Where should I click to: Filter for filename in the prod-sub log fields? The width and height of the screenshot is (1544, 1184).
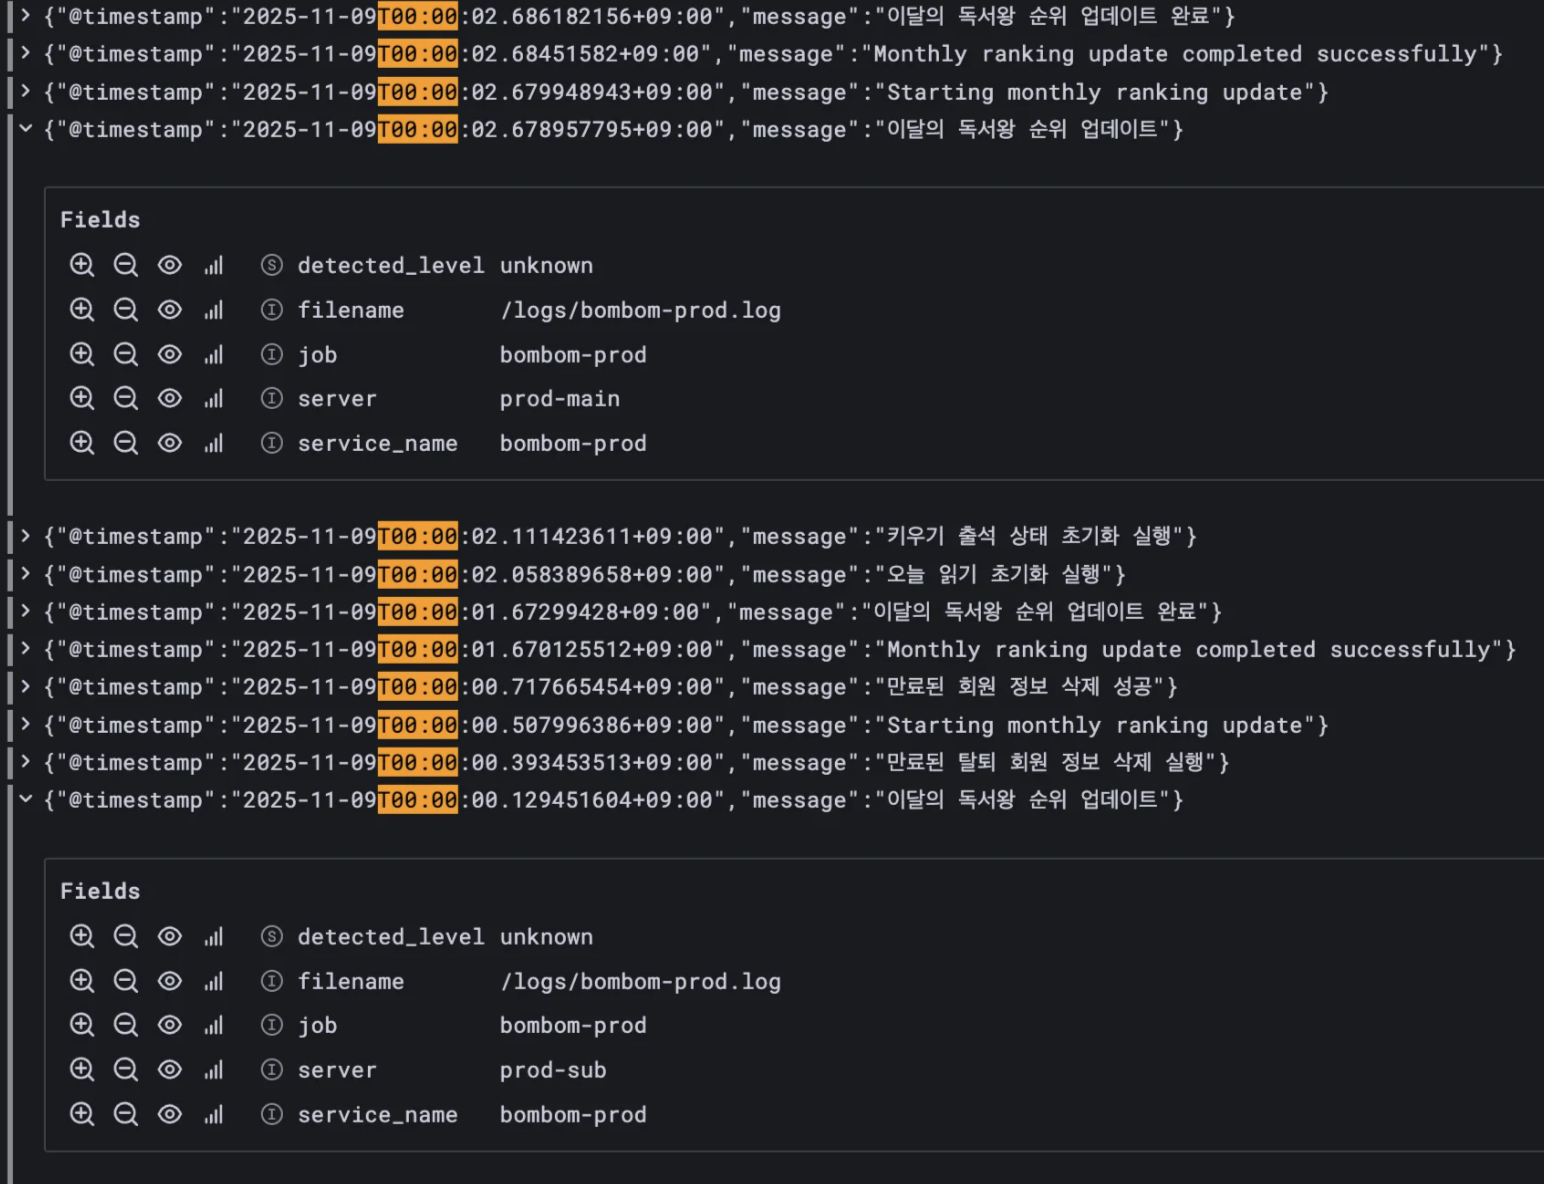coord(82,980)
